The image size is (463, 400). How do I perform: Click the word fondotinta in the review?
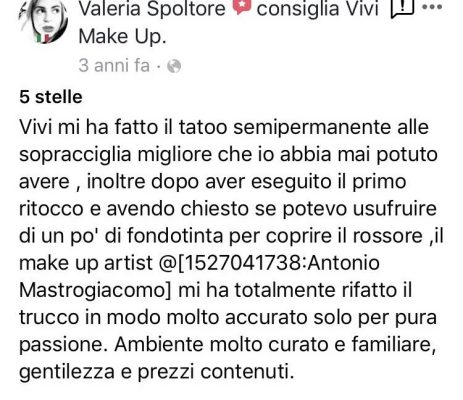point(175,236)
